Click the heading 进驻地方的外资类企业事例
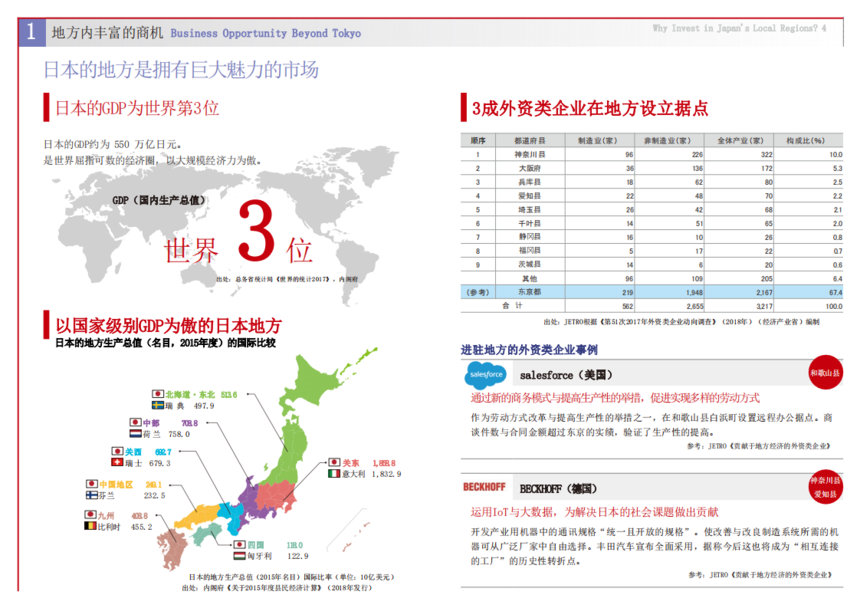 529,349
